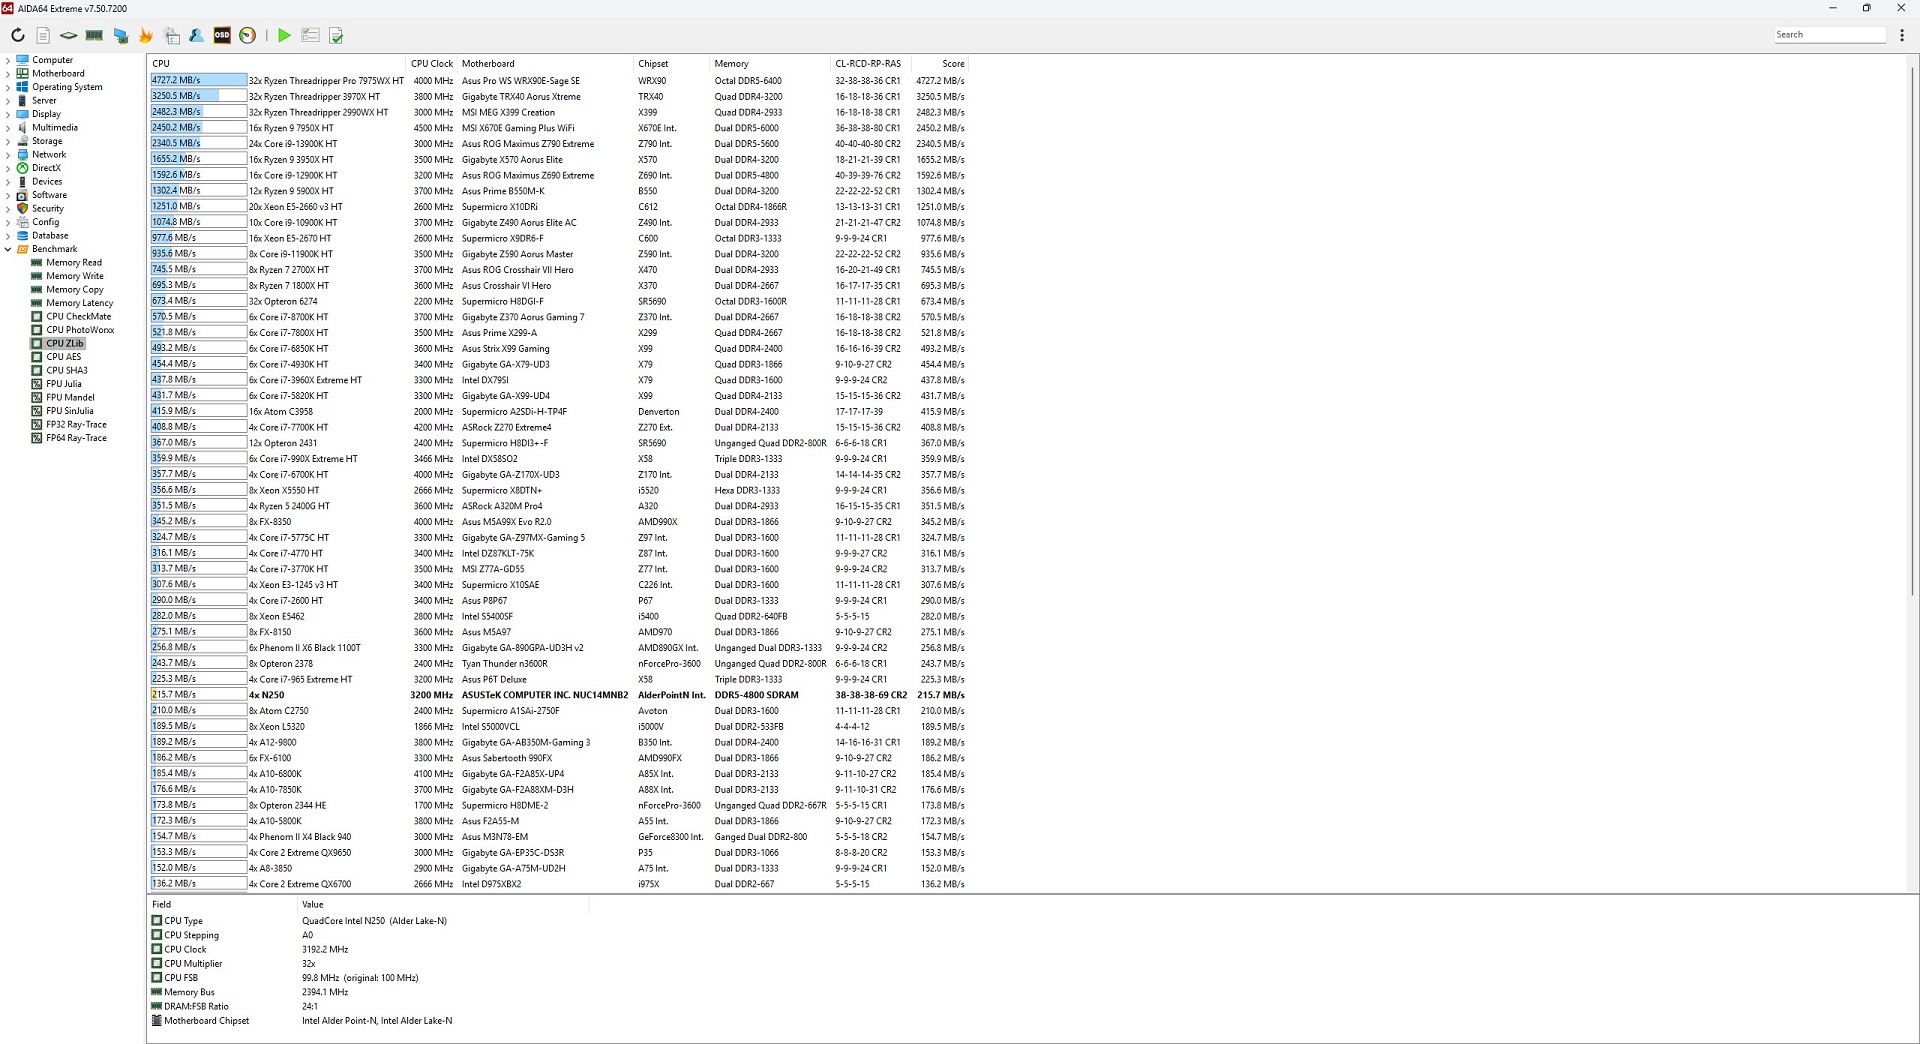1920x1044 pixels.
Task: Open the three-dot main menu
Action: pyautogui.click(x=1901, y=35)
